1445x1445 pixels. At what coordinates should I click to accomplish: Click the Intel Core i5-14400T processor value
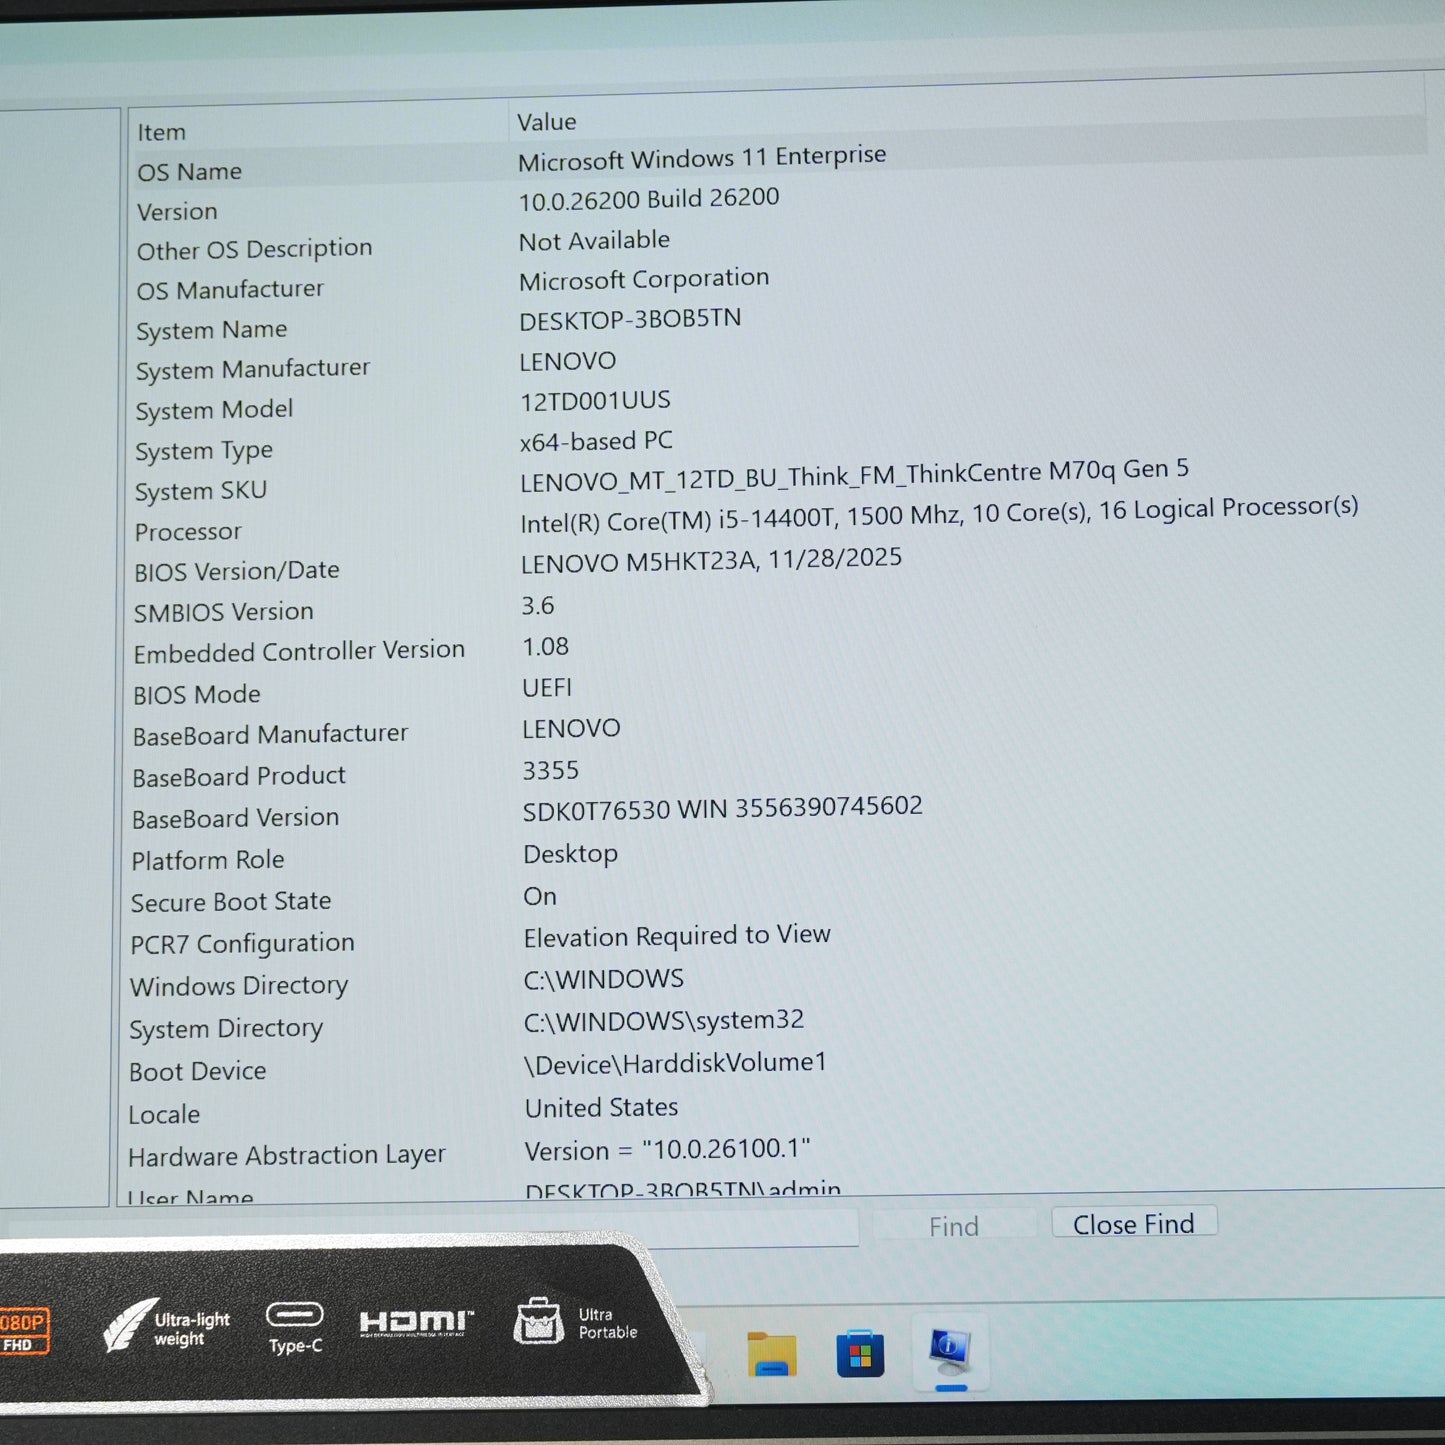(939, 515)
